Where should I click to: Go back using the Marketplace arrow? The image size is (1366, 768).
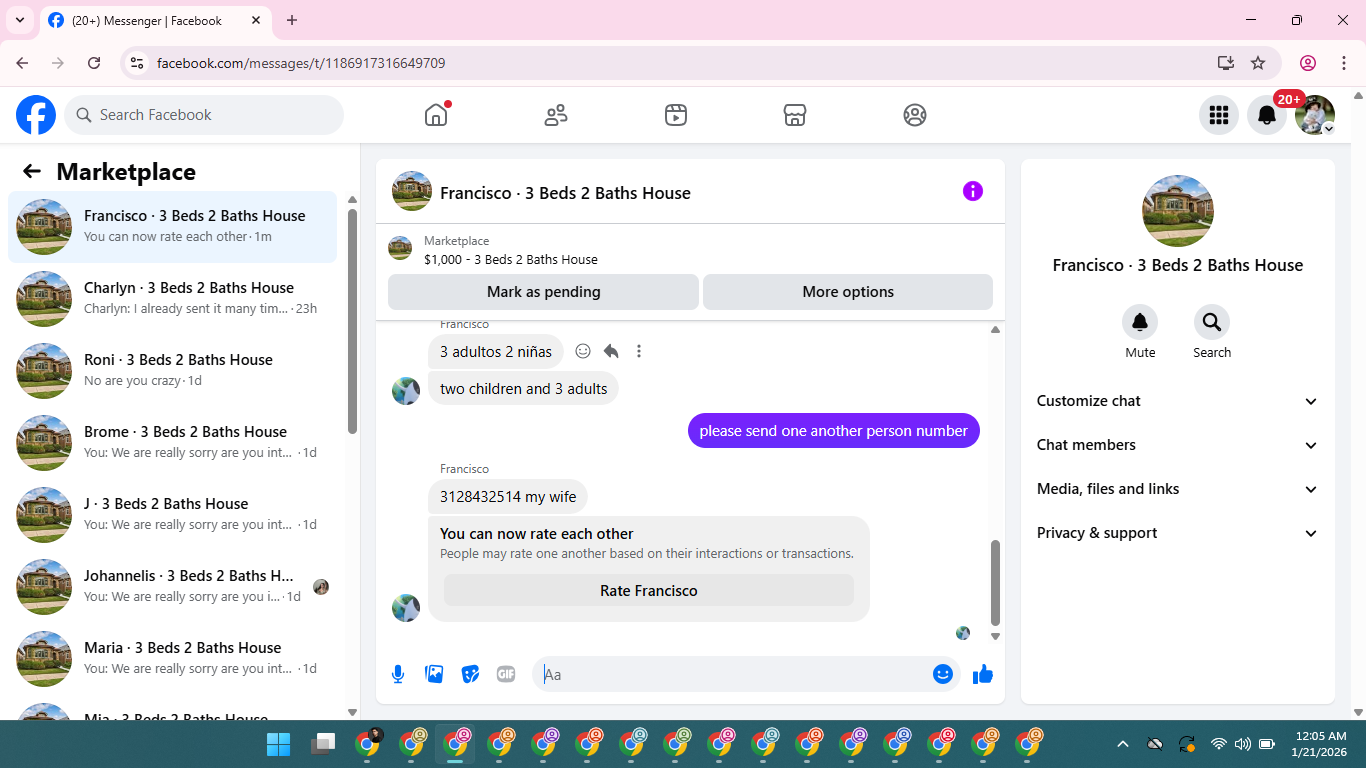[32, 171]
